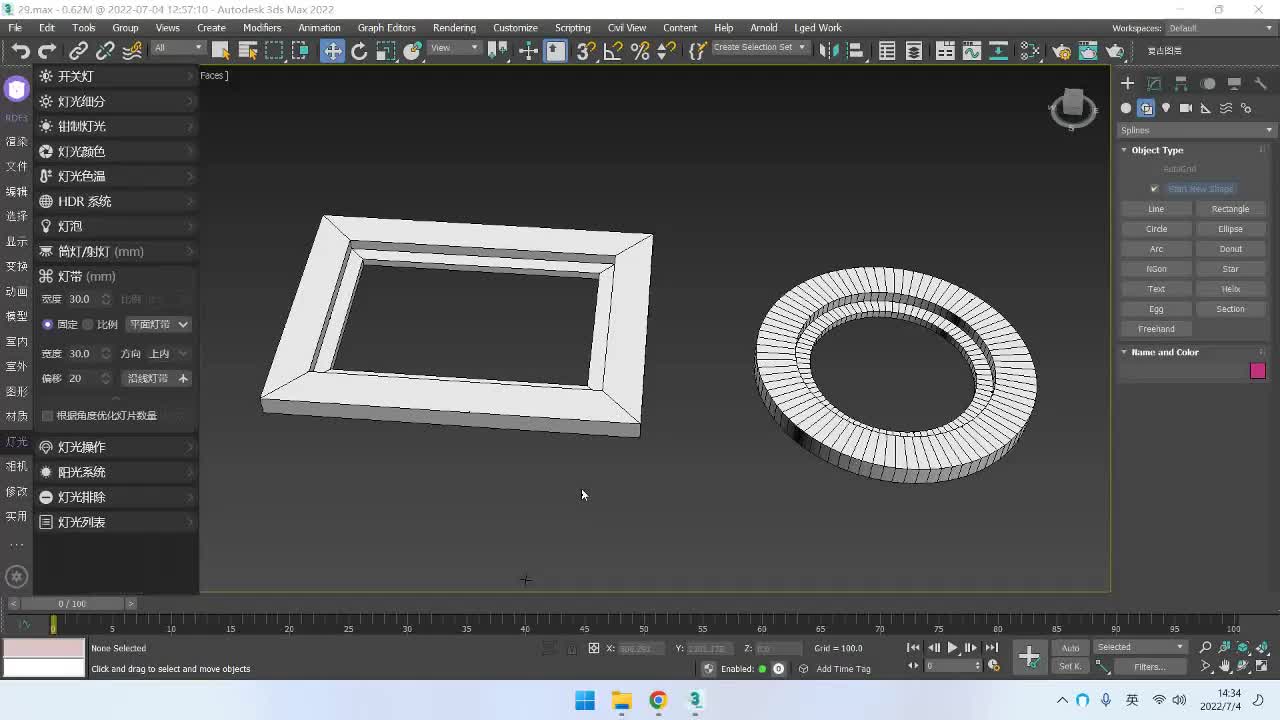Viewport: 1280px width, 720px height.
Task: Click the Play Animation button
Action: pyautogui.click(x=952, y=648)
